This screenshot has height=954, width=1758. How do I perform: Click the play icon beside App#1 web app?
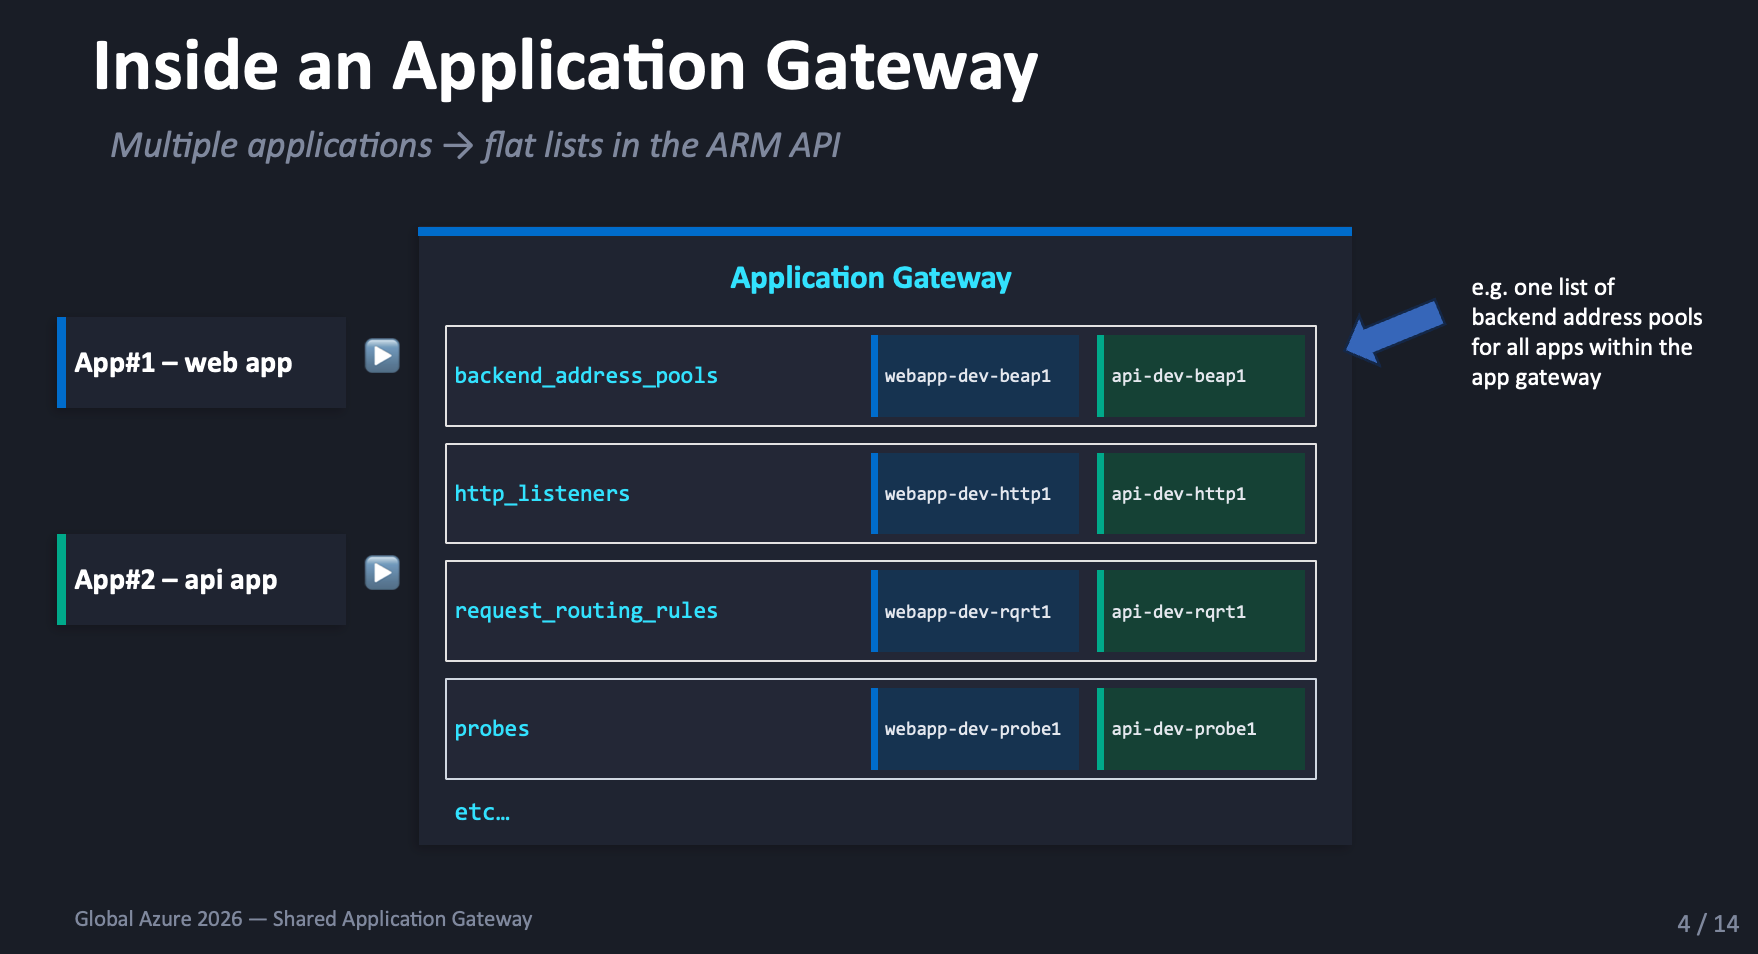[382, 356]
